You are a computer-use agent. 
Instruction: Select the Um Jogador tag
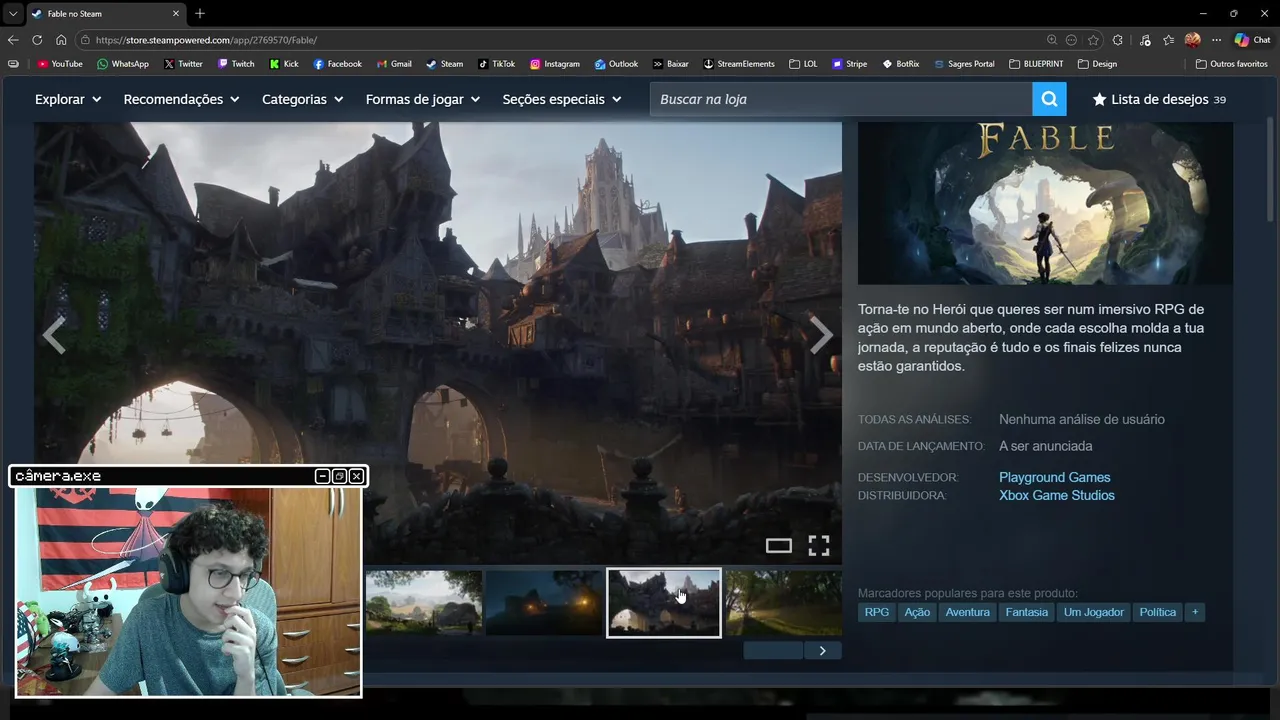[x=1094, y=612]
